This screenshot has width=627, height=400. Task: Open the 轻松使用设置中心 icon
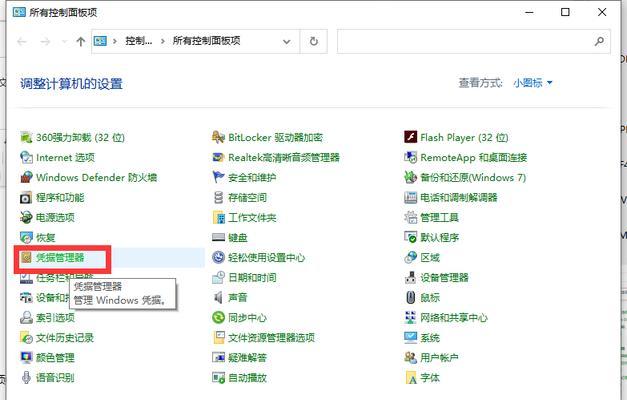[218, 258]
